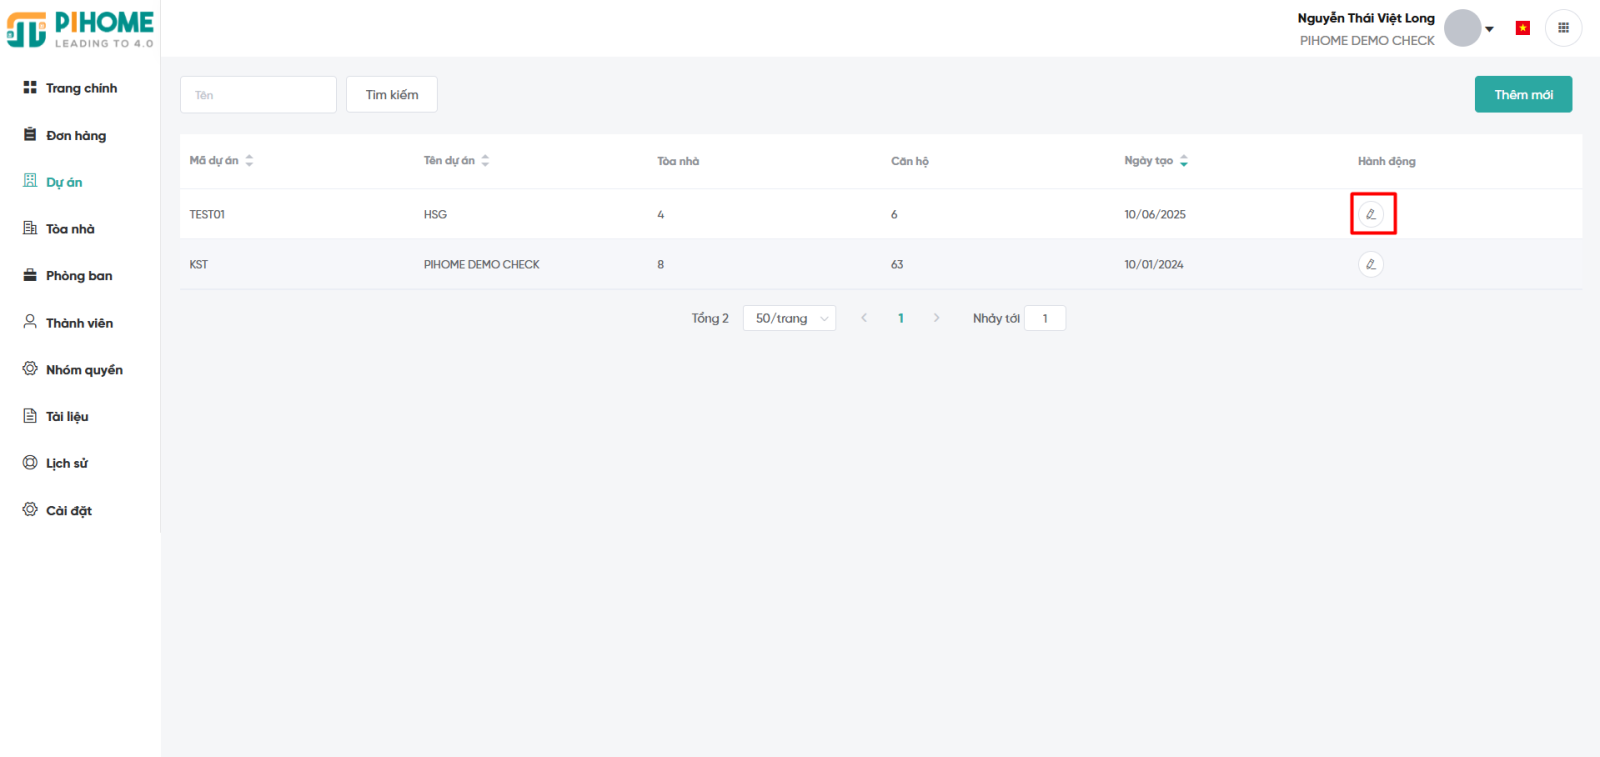Expand the user account dropdown arrow
Screen dimensions: 1600x757
point(1490,29)
